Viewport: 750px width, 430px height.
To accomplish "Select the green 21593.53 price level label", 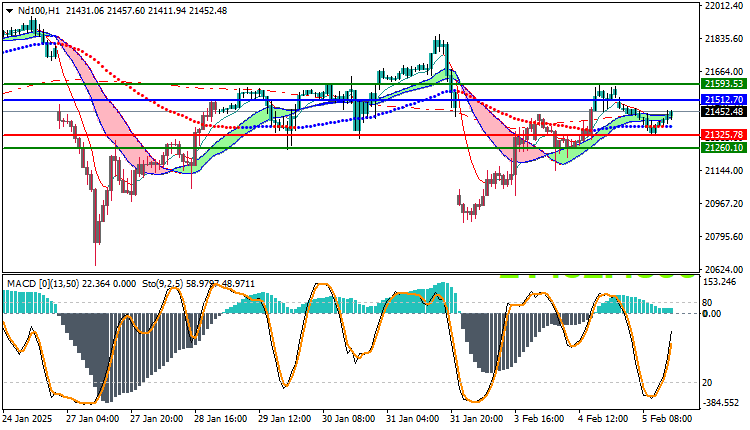I will tap(724, 84).
